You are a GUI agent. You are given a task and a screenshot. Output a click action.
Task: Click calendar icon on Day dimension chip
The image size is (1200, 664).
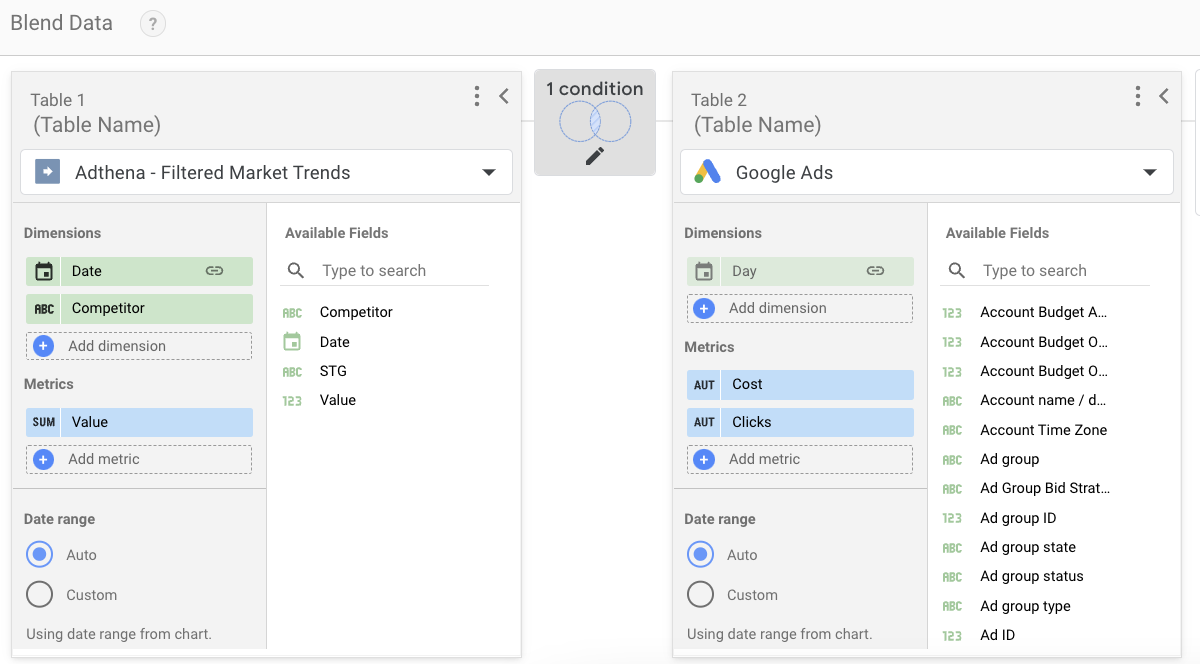click(704, 271)
